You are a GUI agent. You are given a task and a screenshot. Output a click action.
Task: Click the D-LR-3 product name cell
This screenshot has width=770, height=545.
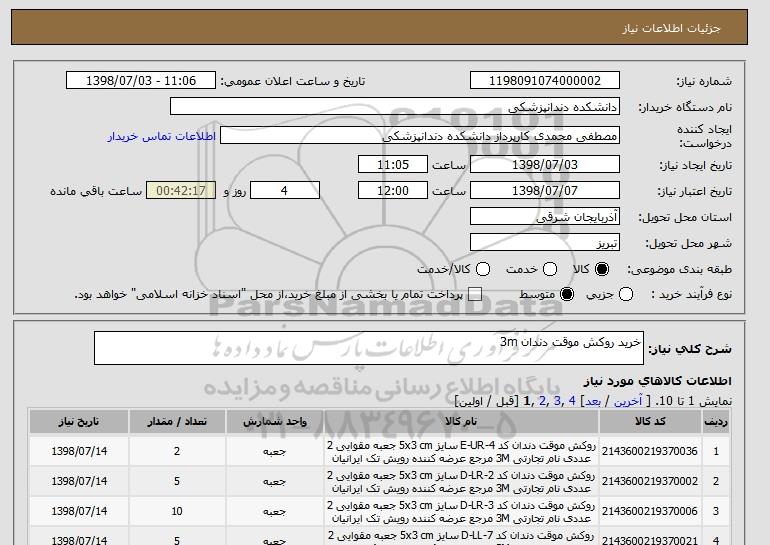[461, 512]
